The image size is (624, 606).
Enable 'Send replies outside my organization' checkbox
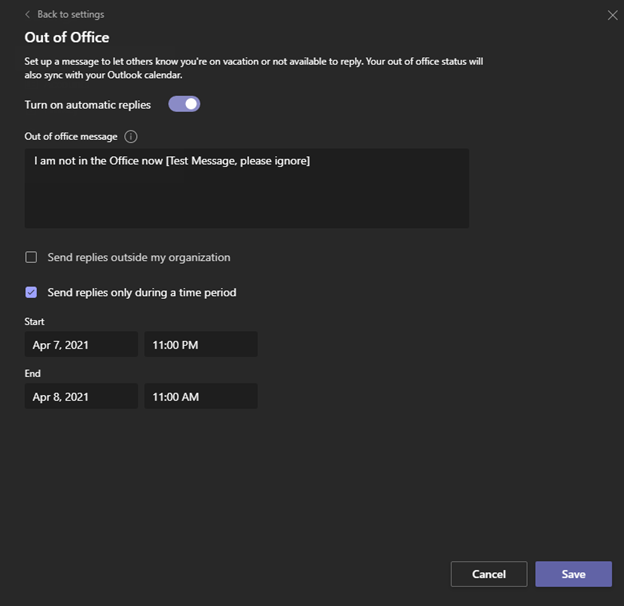coord(31,257)
